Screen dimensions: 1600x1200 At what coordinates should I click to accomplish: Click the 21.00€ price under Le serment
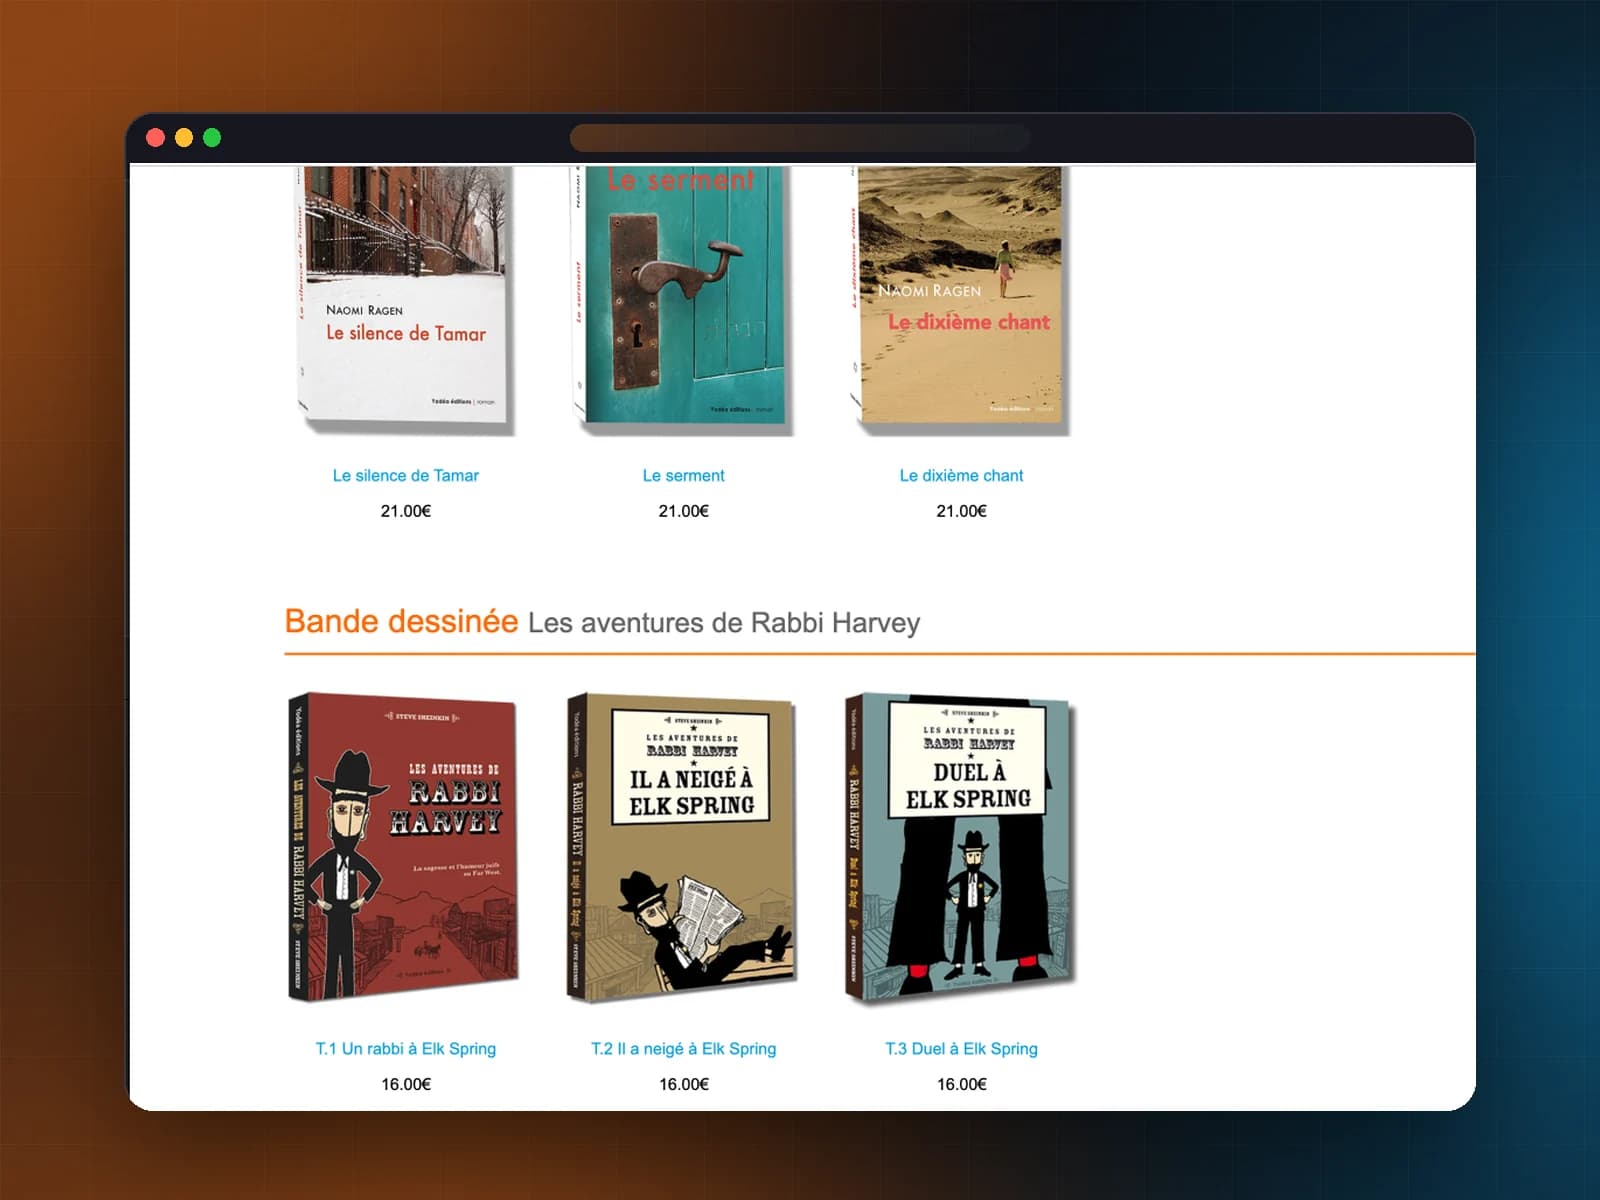684,511
